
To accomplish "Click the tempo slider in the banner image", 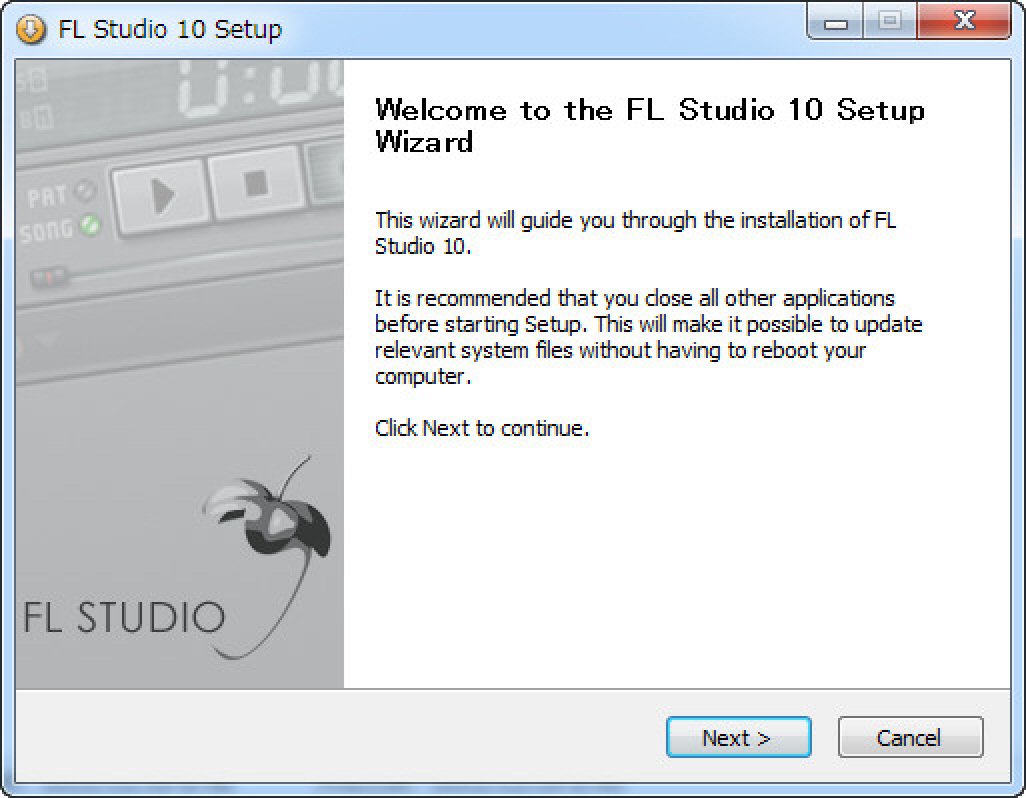I will click(50, 277).
